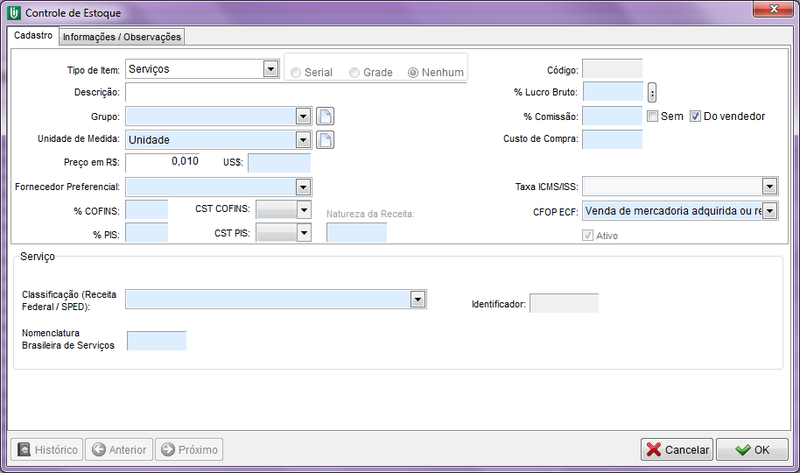
Task: Click the new document icon beside Grupo
Action: (325, 116)
